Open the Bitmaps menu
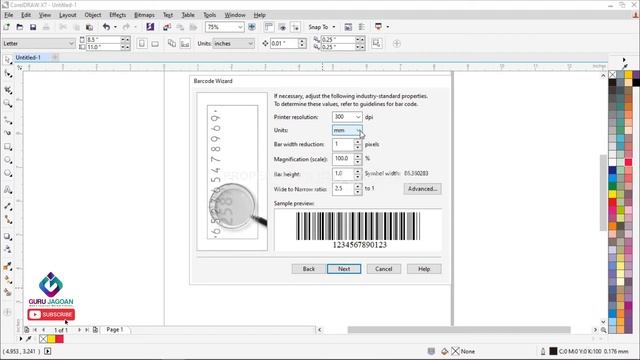Viewport: 640px width, 360px height. (x=144, y=15)
